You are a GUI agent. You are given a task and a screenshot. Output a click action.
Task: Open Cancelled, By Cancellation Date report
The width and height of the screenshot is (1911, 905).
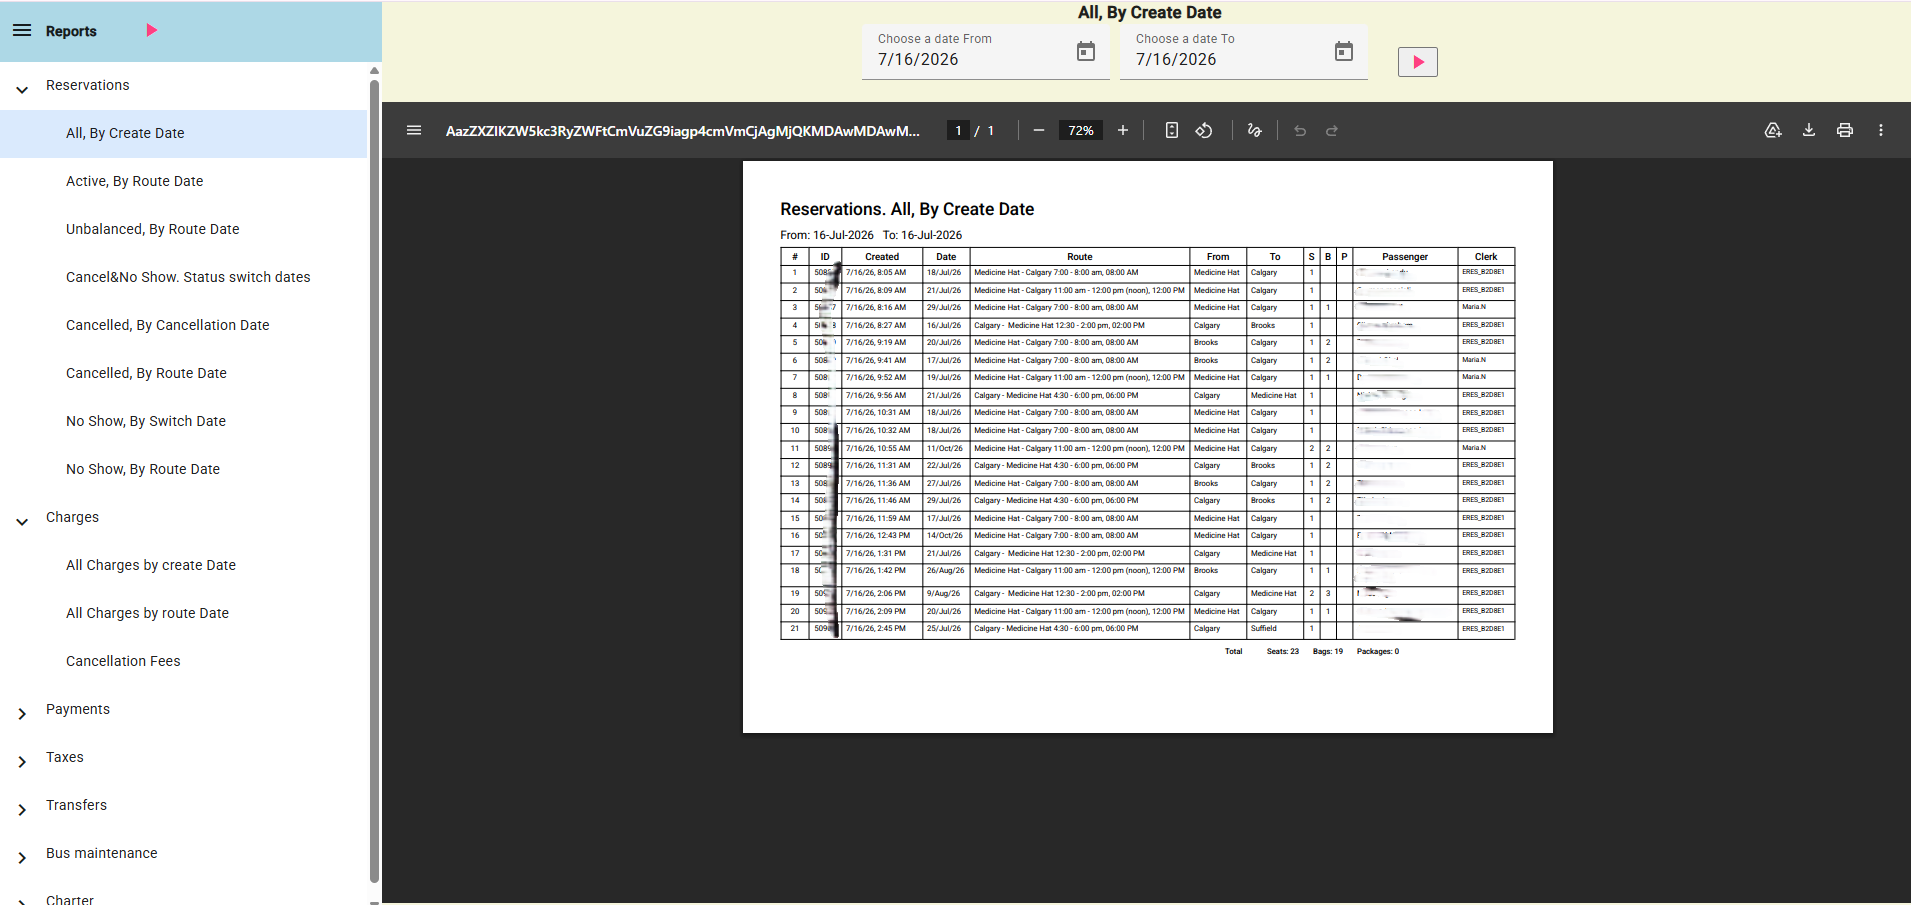[x=183, y=325]
